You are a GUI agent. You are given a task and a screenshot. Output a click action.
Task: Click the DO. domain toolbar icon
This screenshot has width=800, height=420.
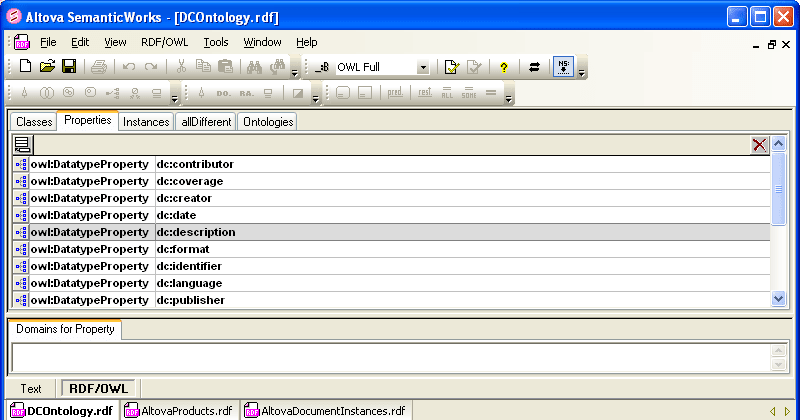point(223,93)
